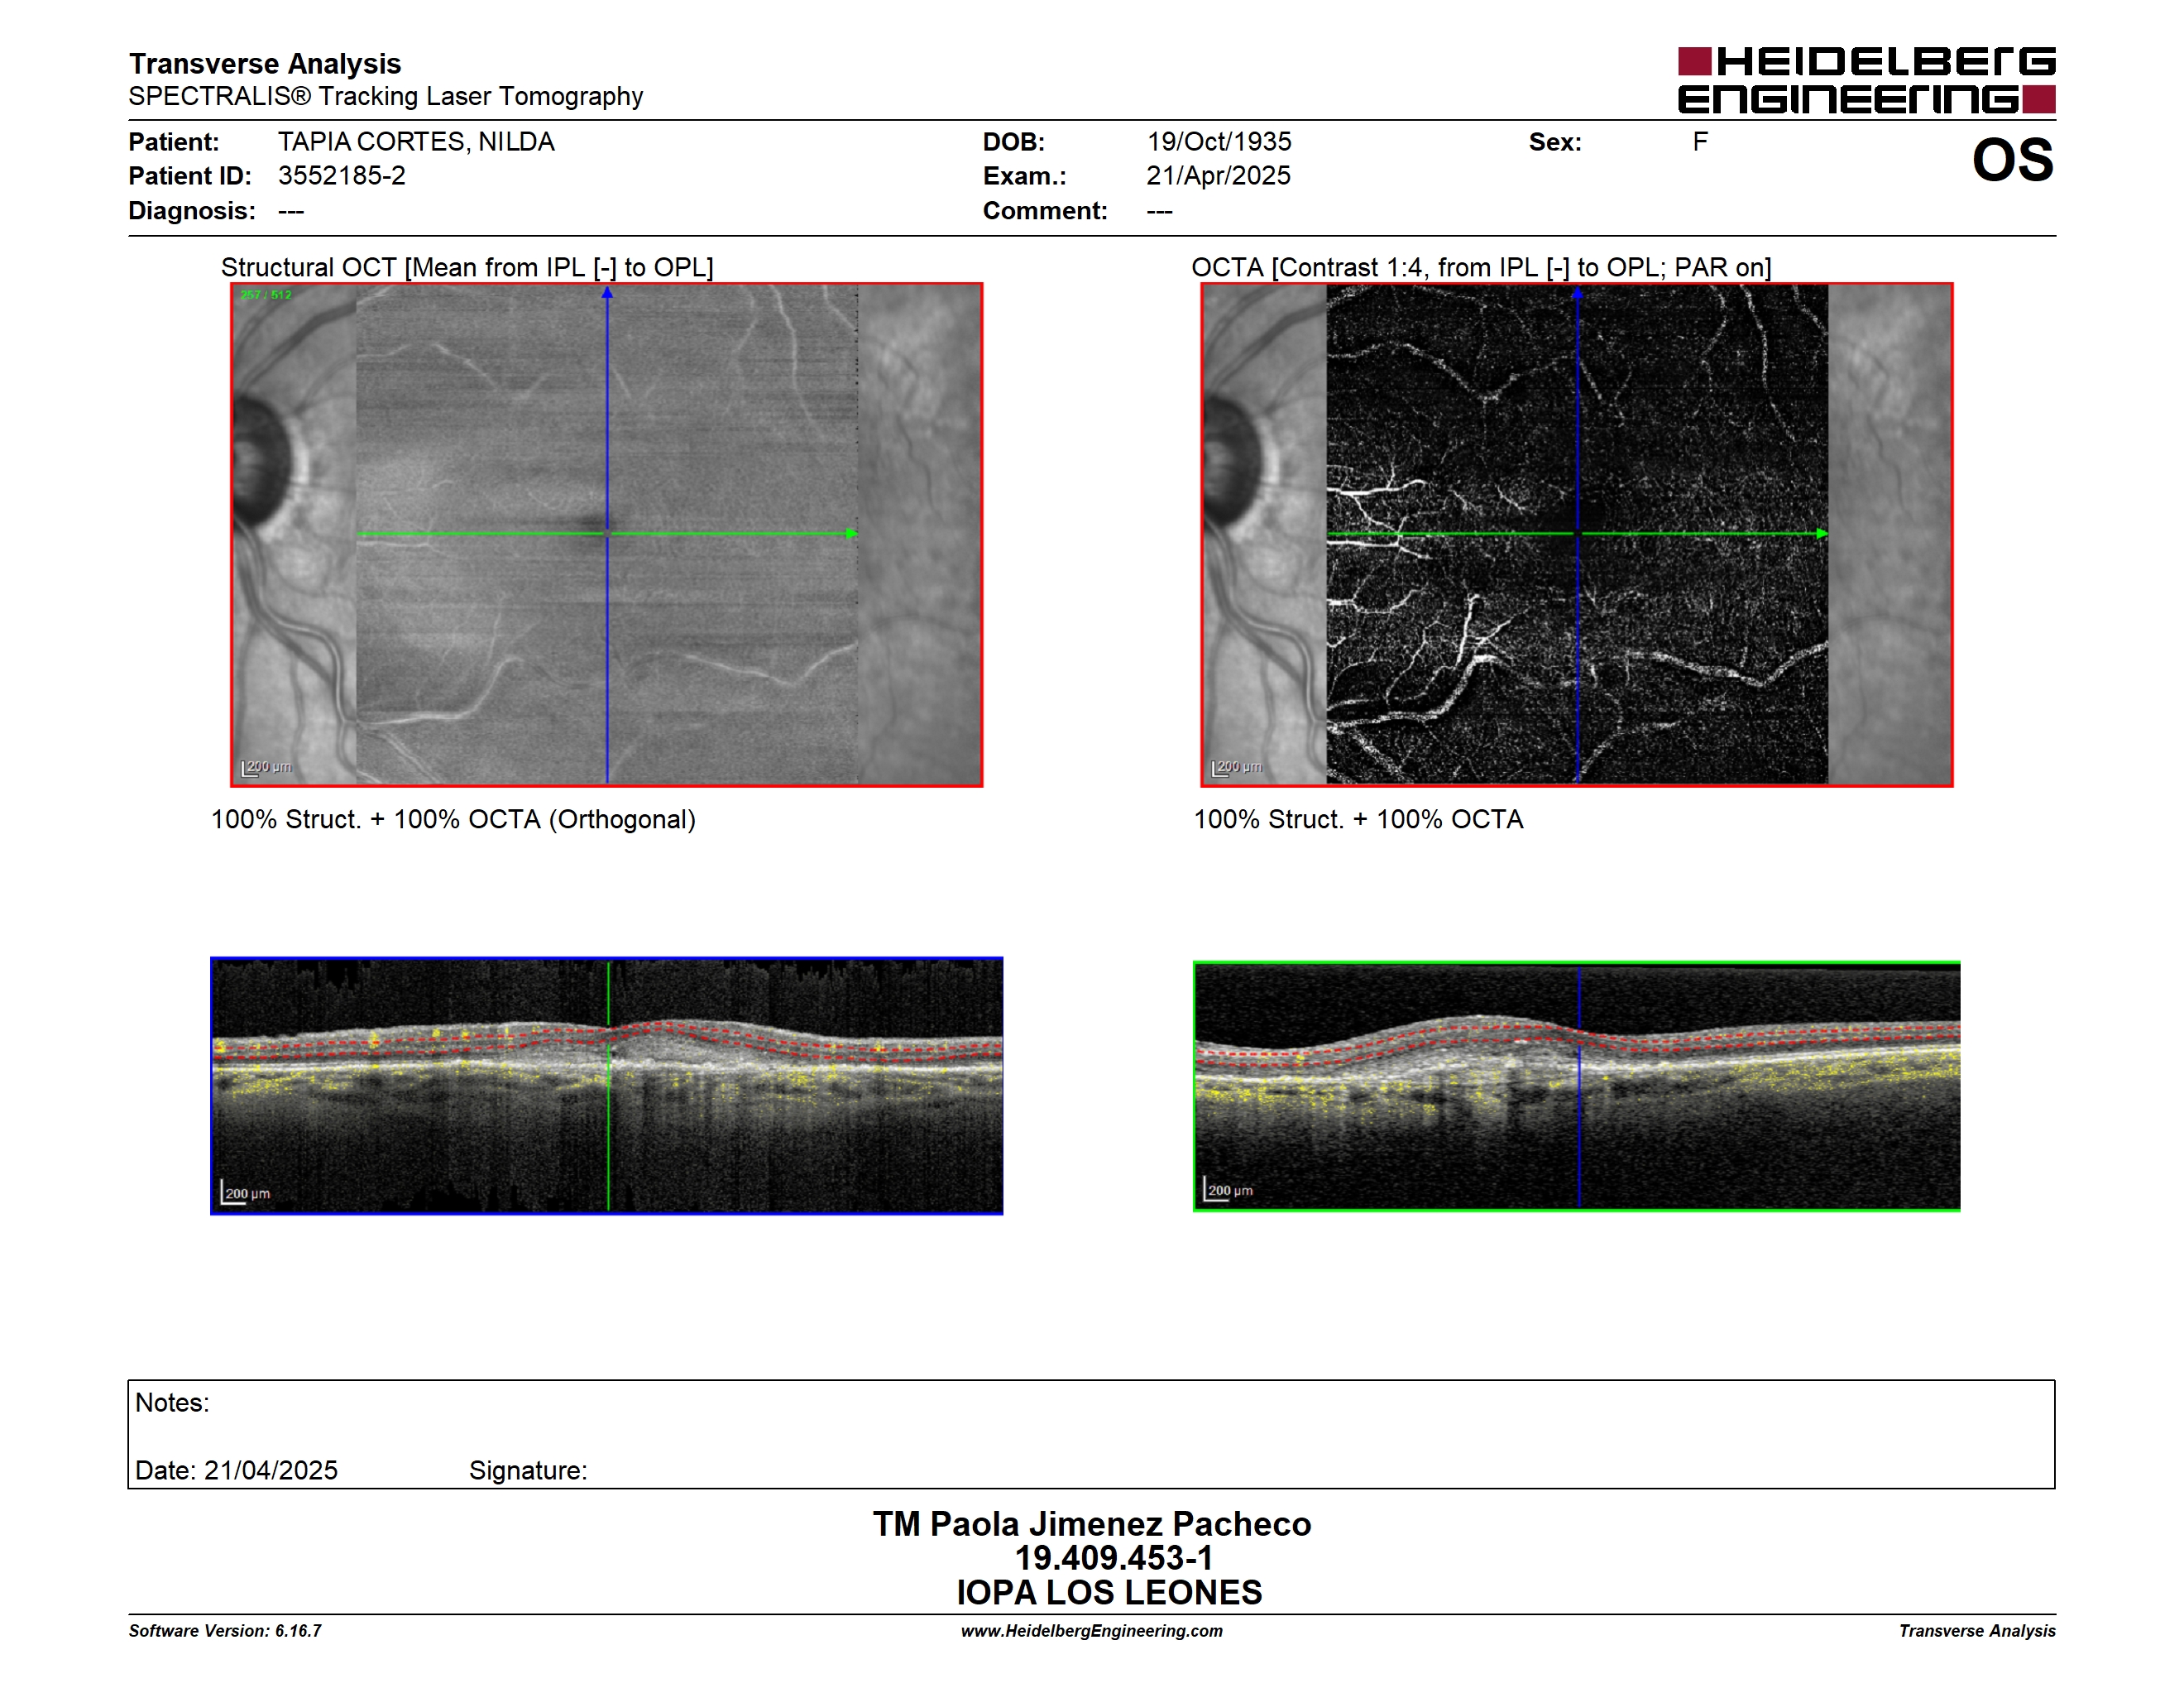Click the OCTA angiography image
This screenshot has width=2184, height=1688.
(x=1577, y=535)
